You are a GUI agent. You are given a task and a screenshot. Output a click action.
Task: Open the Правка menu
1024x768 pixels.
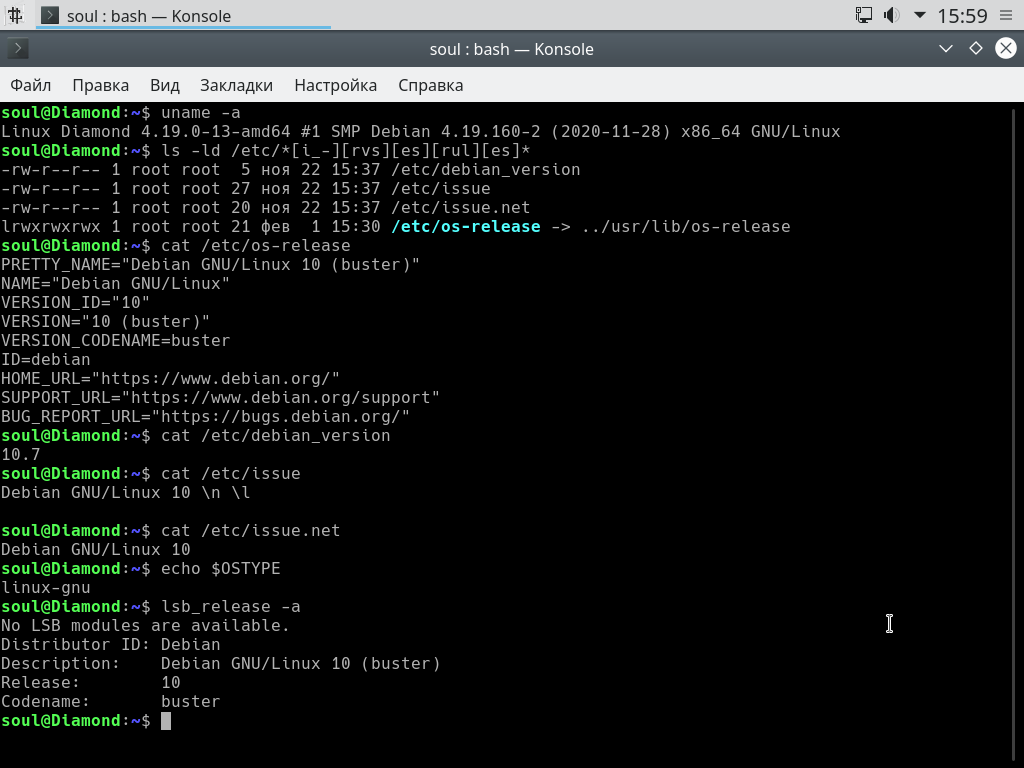[x=101, y=86]
